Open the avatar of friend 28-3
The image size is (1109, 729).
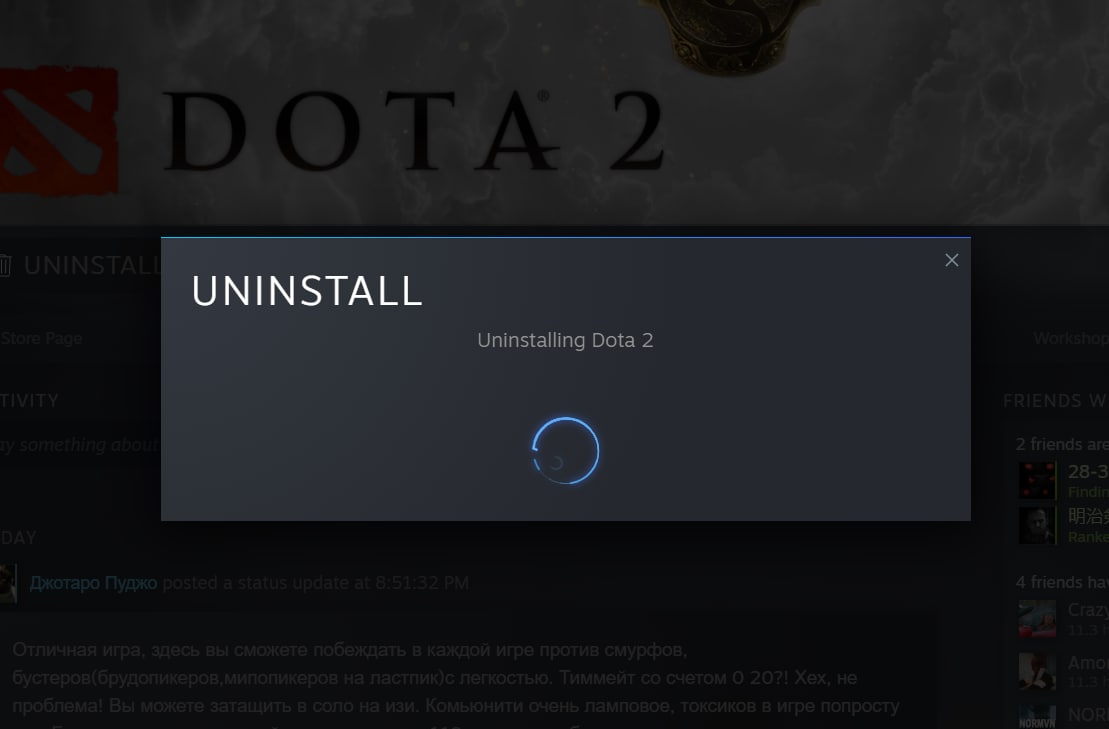pos(1037,480)
